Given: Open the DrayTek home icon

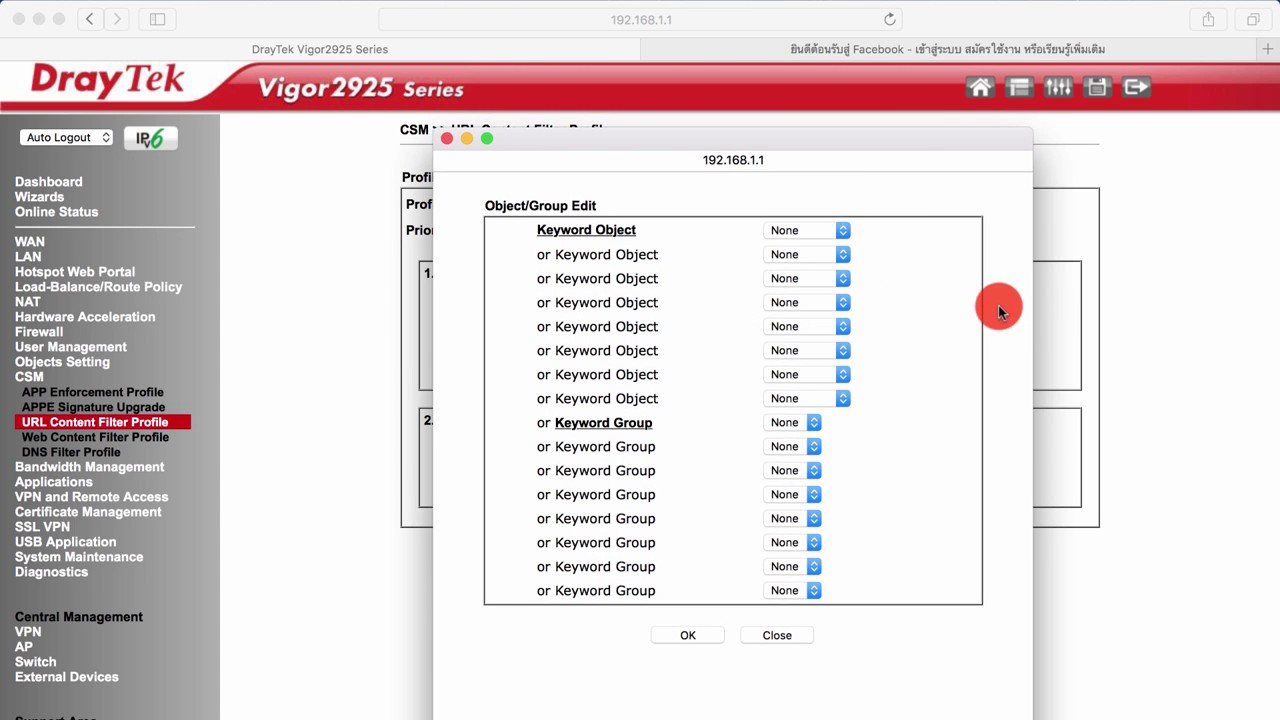Looking at the screenshot, I should 980,88.
